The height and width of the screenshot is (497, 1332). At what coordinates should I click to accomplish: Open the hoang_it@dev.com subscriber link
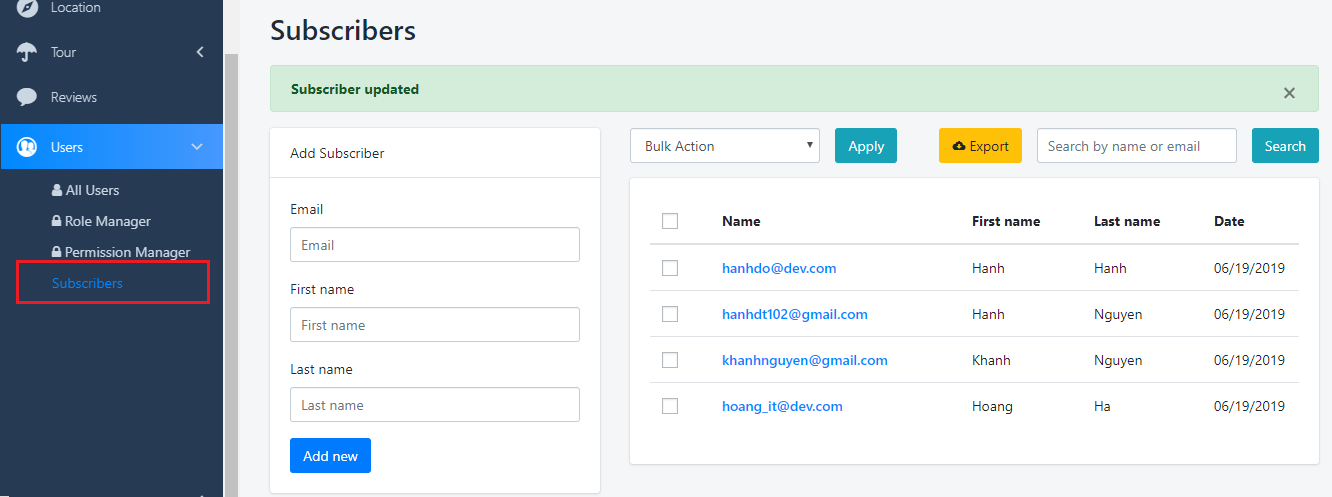pos(782,406)
